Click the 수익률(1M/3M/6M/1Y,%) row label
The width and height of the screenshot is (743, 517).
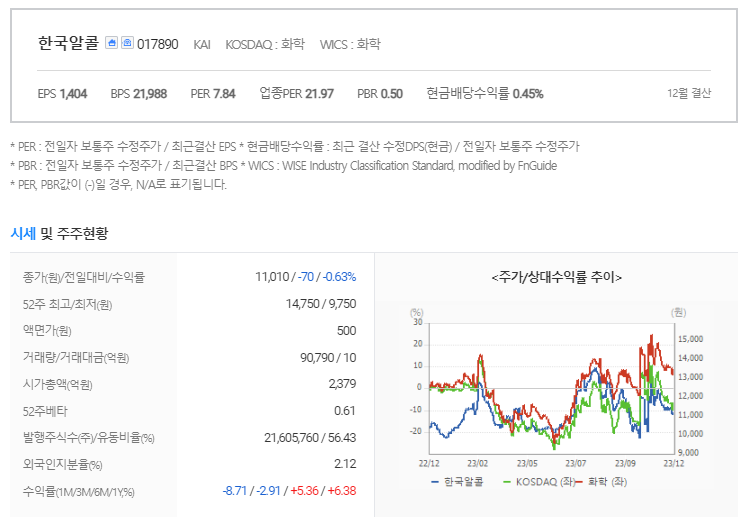[78, 492]
